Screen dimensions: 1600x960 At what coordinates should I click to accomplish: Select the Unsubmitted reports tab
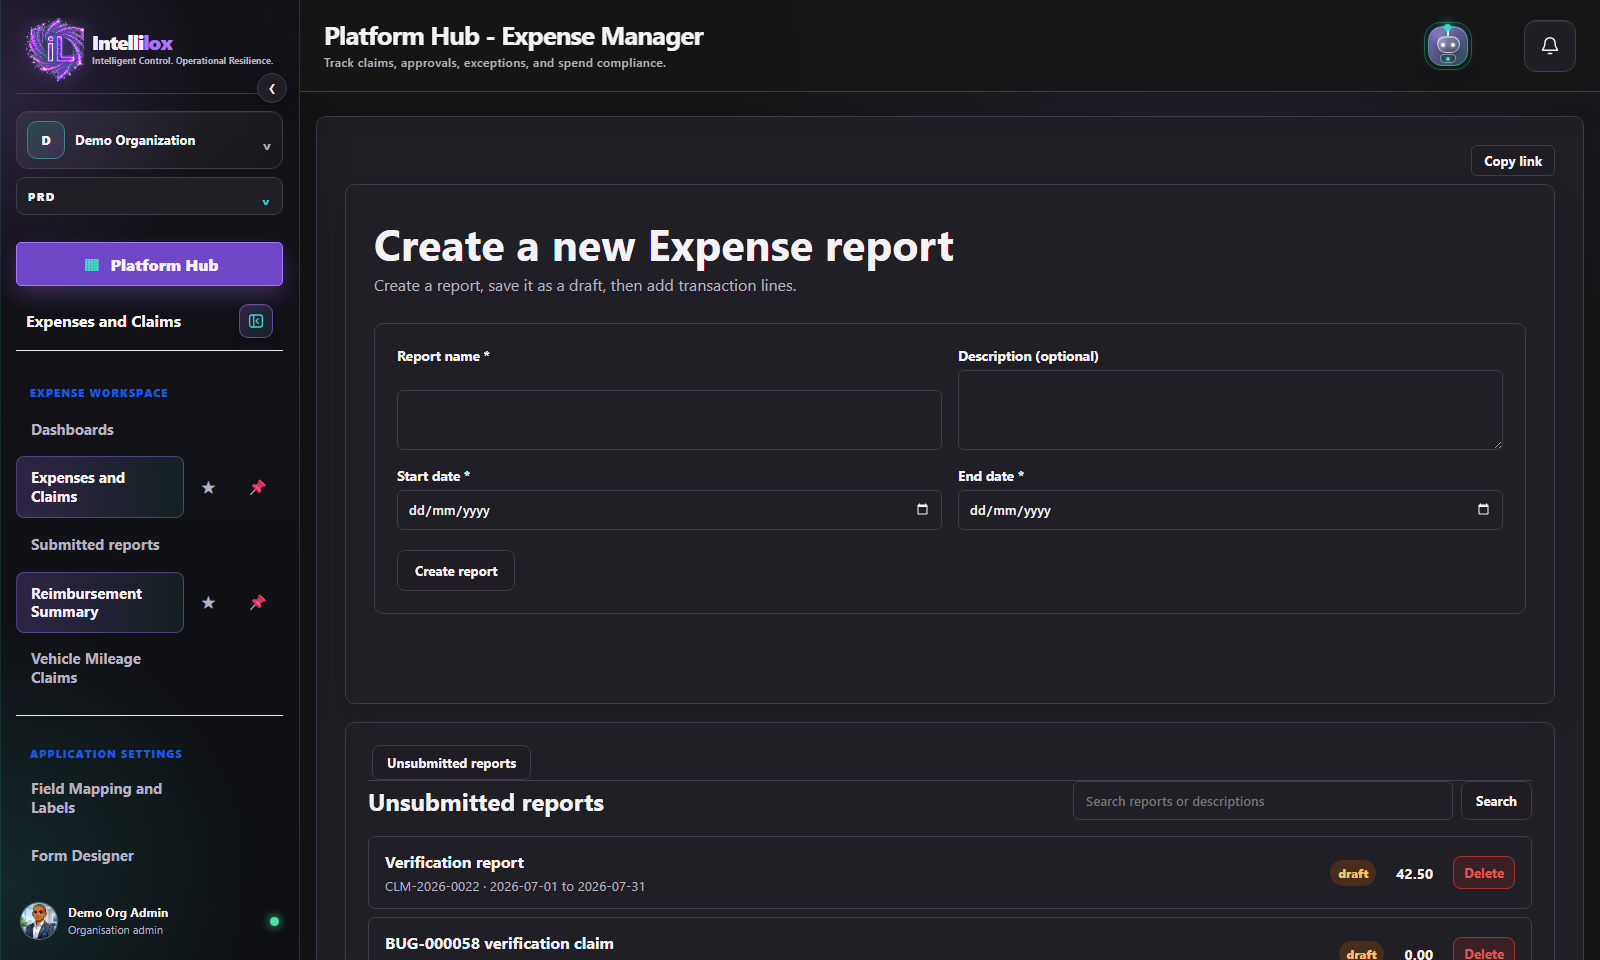coord(451,763)
